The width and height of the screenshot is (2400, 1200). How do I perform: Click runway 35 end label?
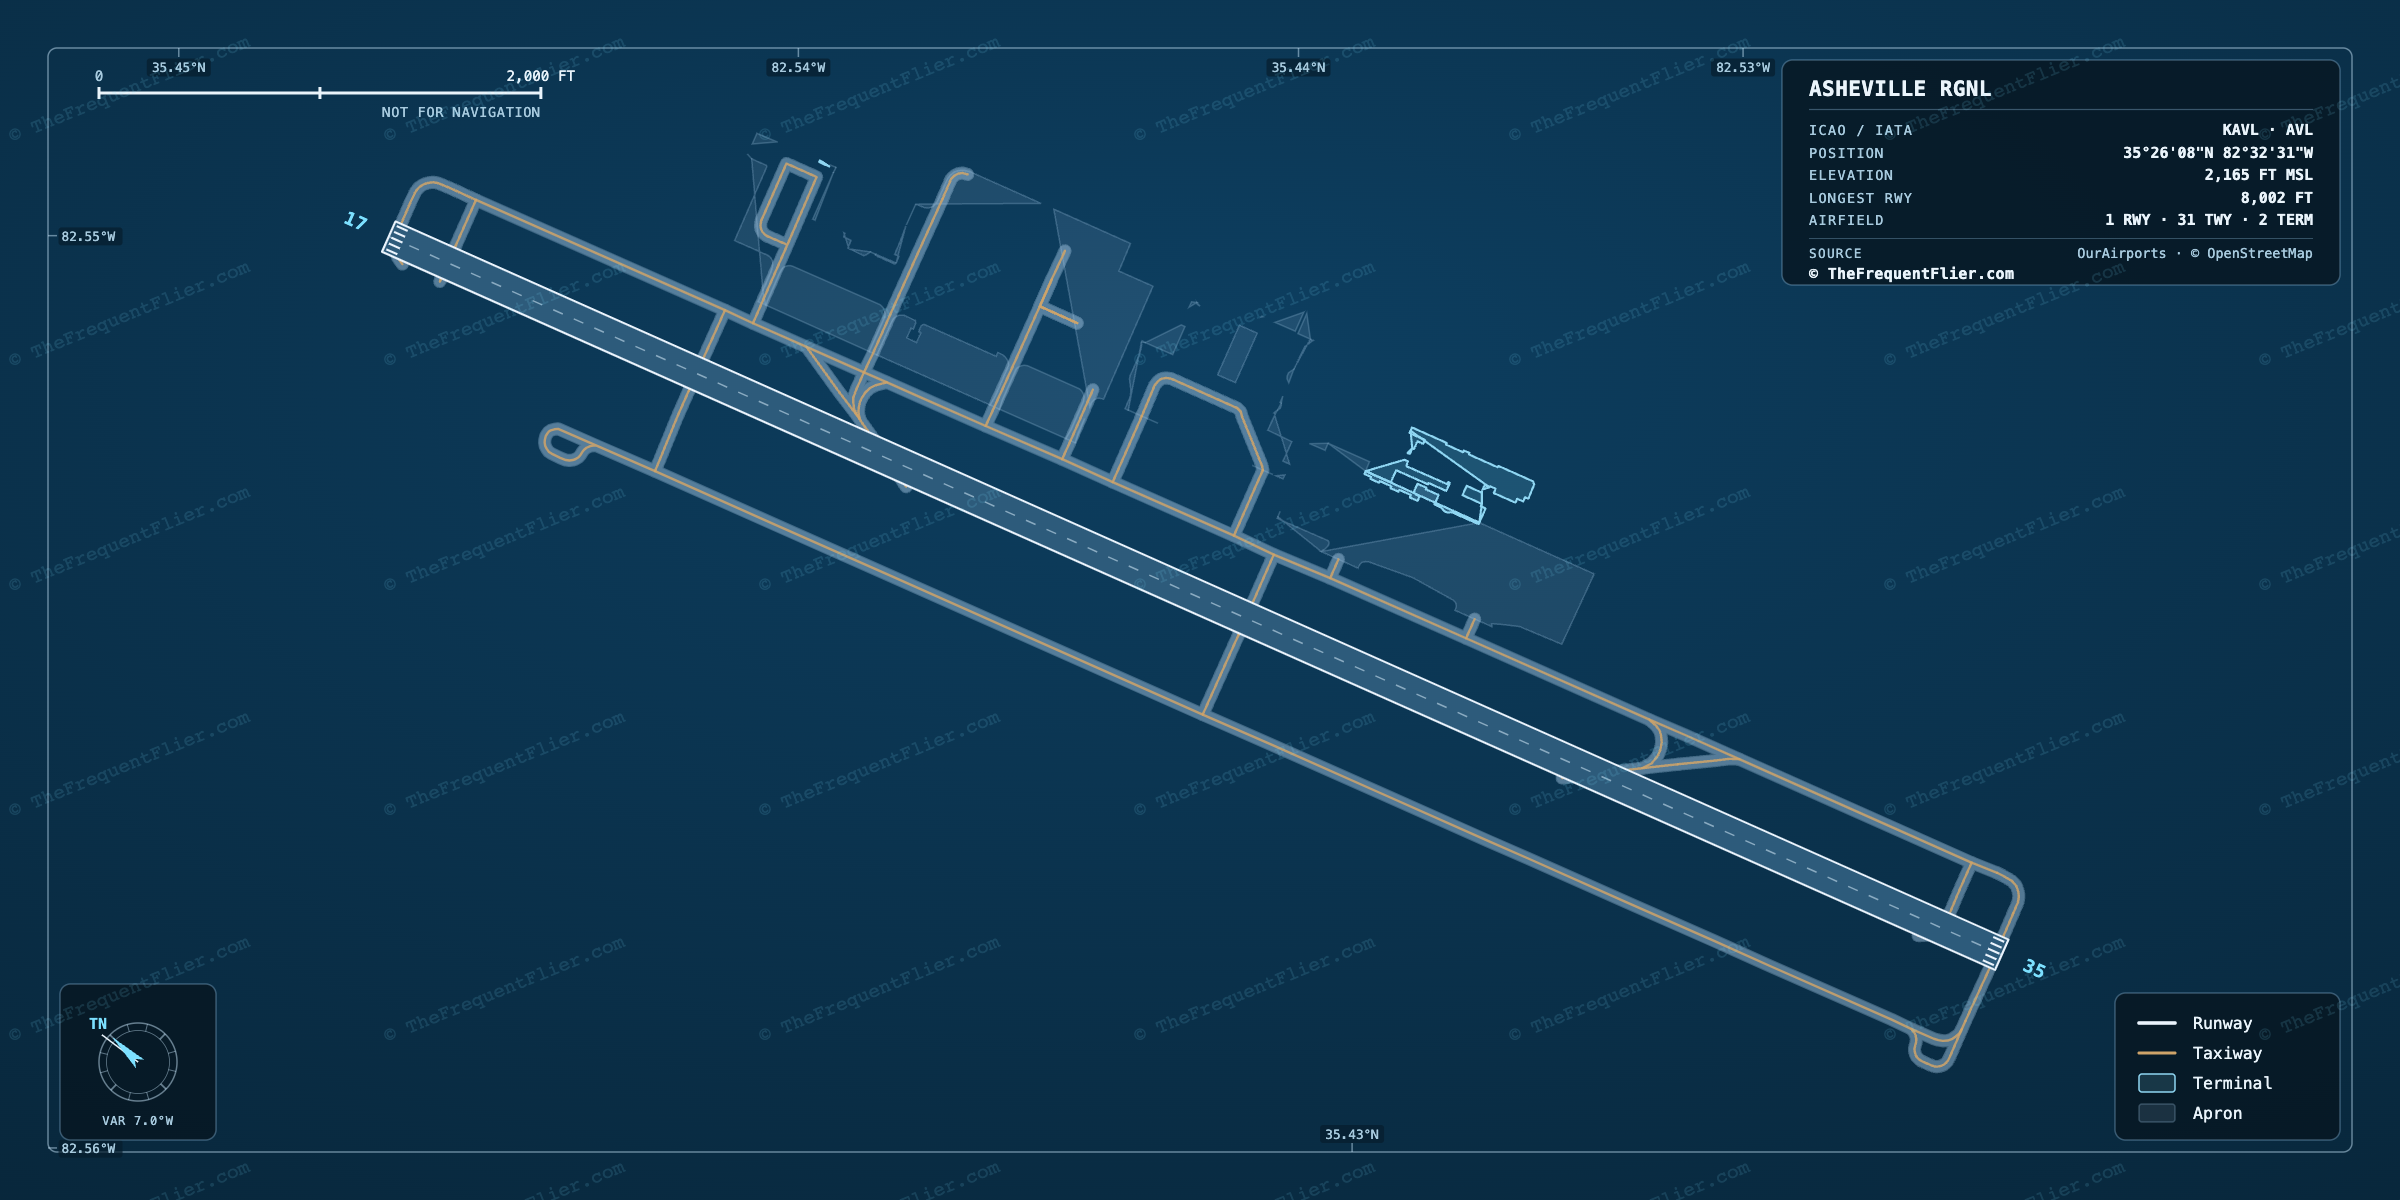point(2034,968)
